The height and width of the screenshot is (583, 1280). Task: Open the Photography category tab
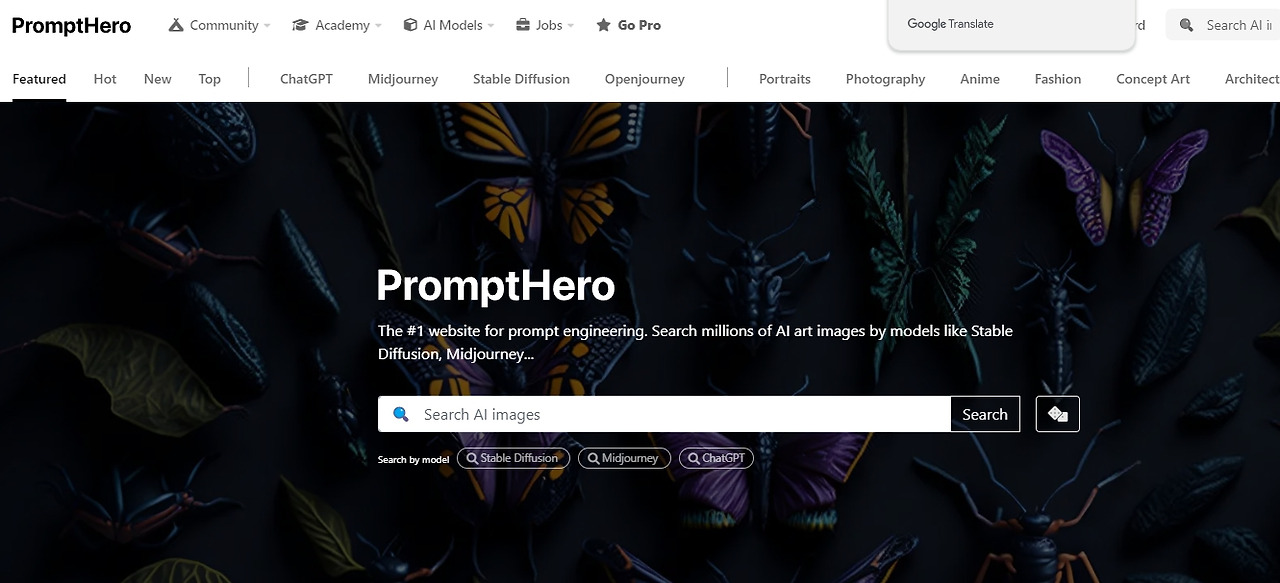click(x=885, y=79)
